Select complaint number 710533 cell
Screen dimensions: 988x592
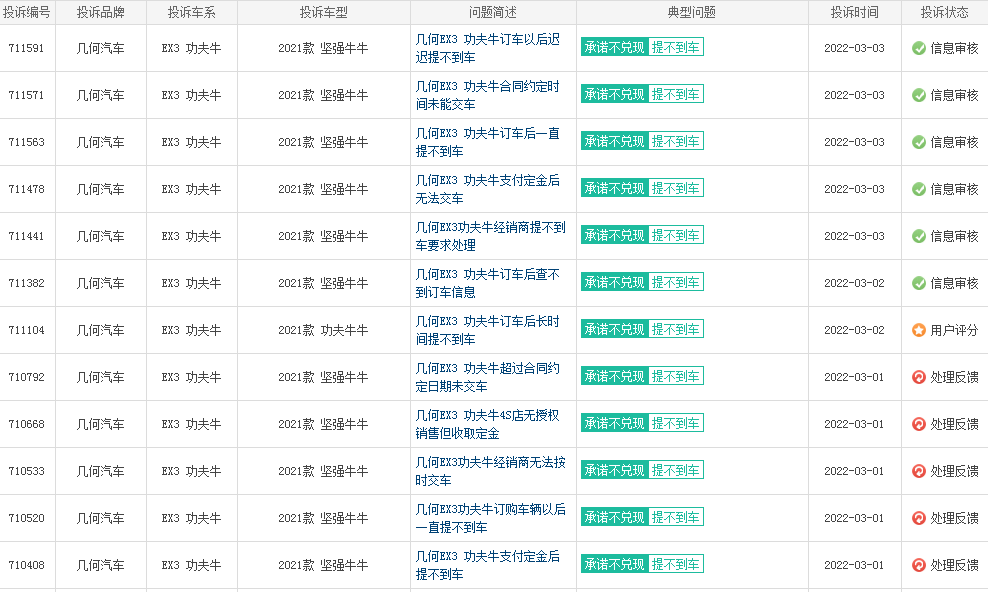(26, 471)
